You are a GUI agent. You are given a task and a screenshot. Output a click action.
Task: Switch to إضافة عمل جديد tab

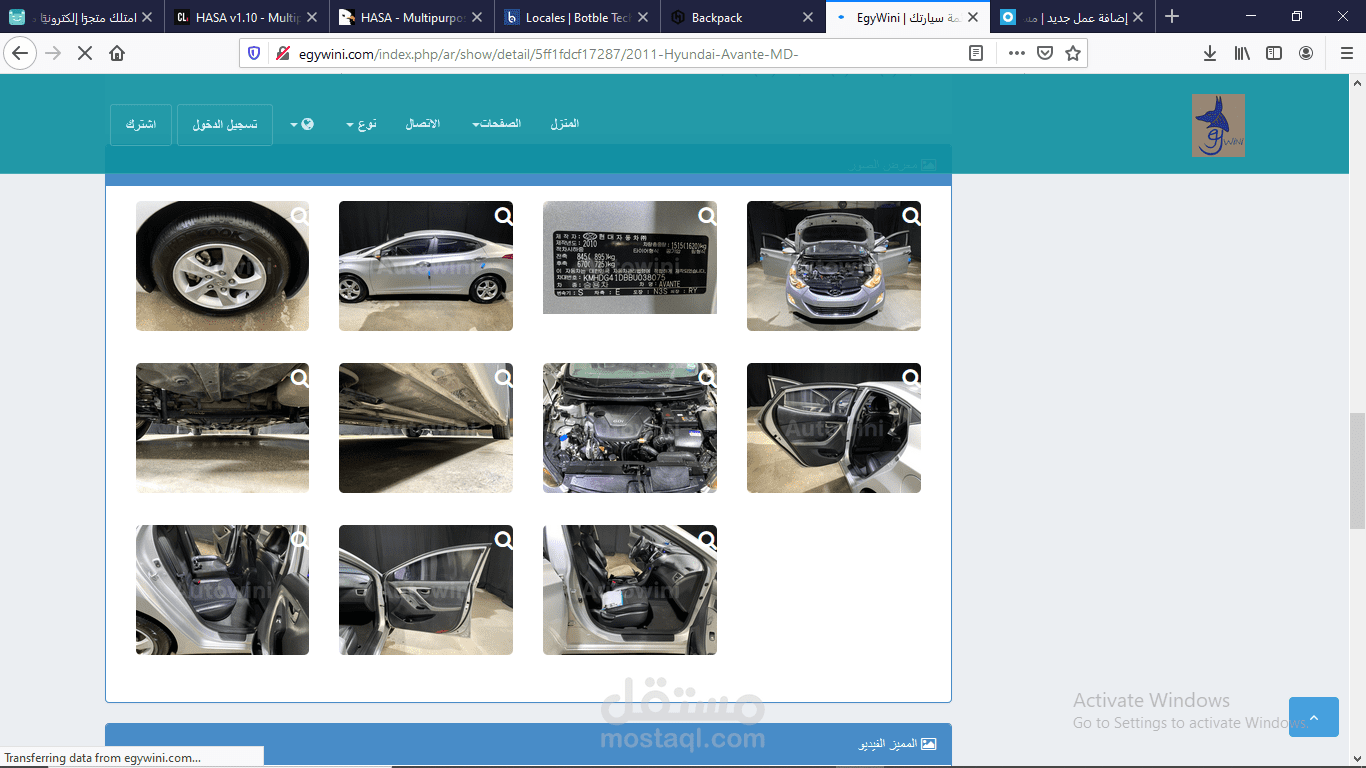click(1072, 17)
